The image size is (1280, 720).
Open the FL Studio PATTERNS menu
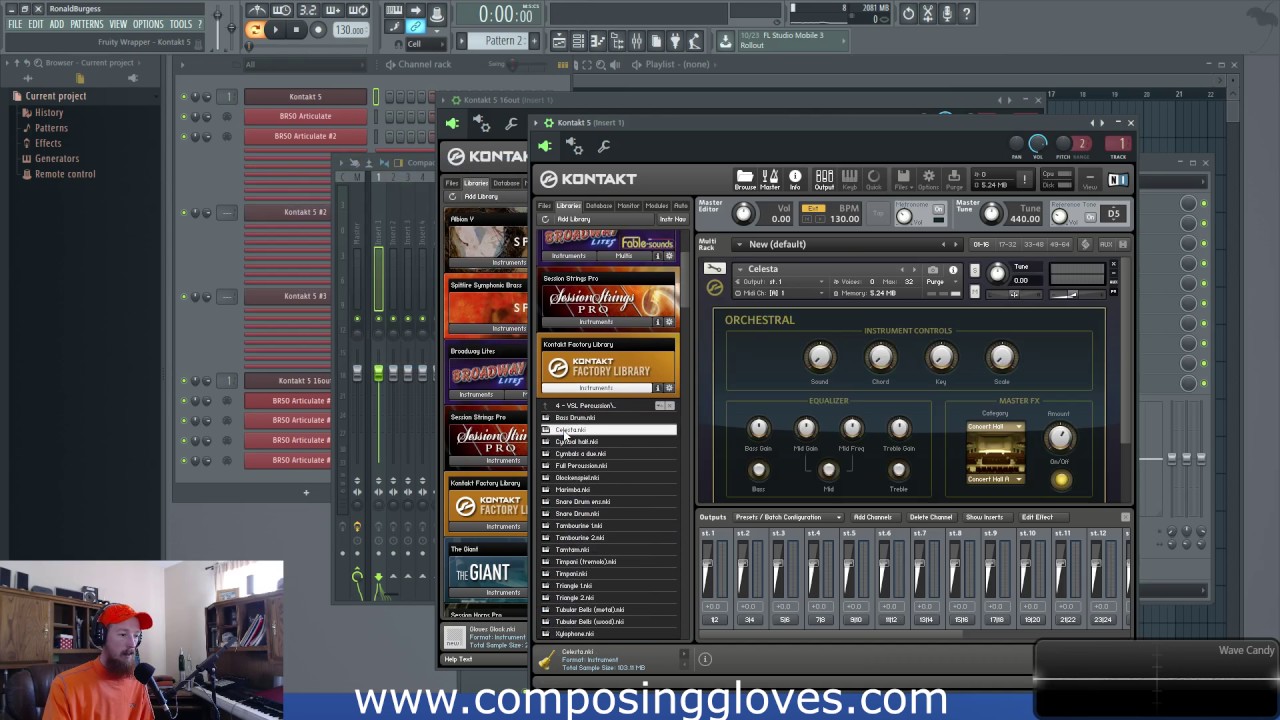click(86, 24)
